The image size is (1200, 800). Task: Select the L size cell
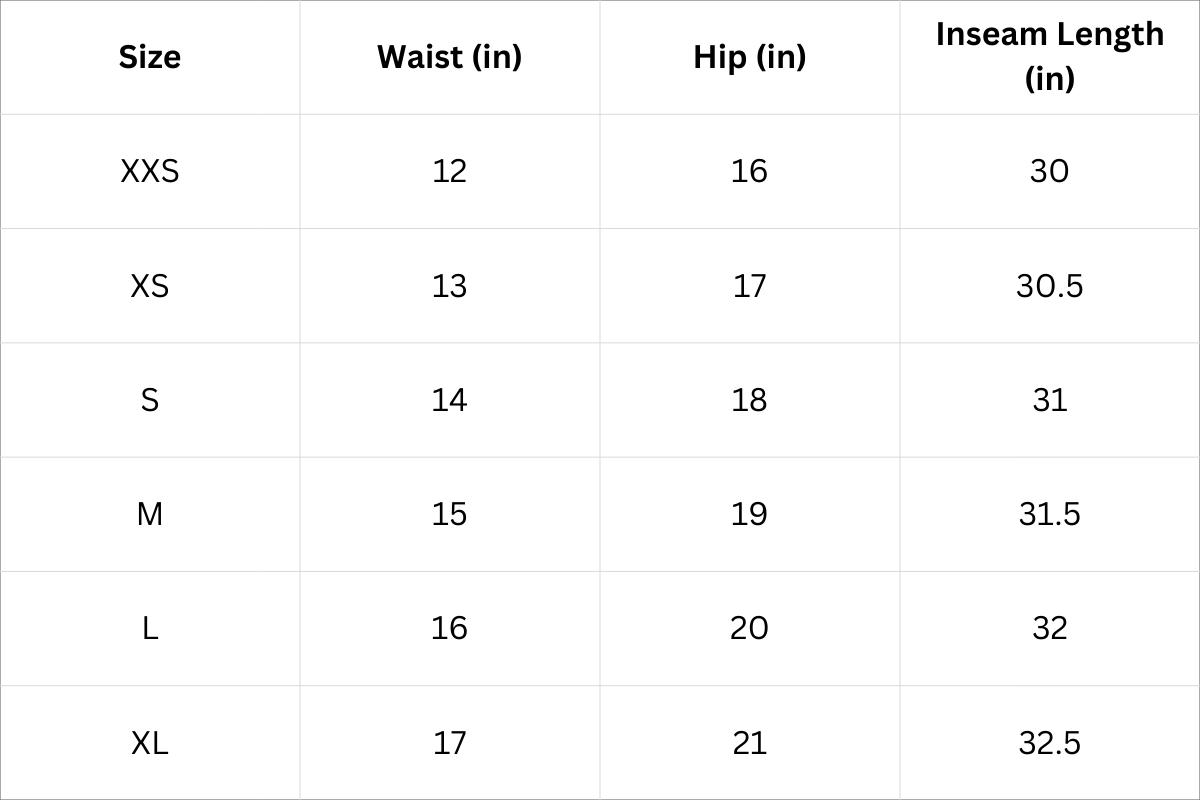pyautogui.click(x=150, y=628)
